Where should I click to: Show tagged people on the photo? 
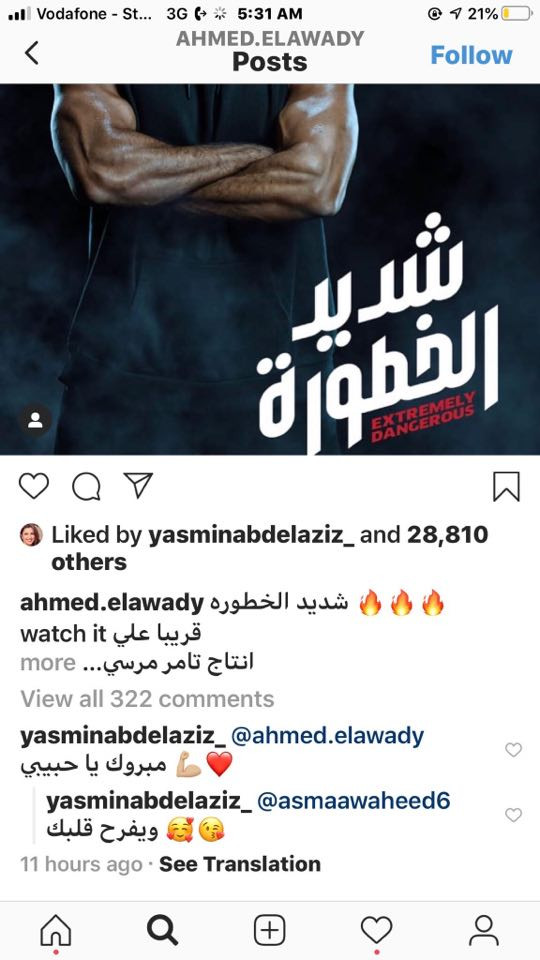click(36, 420)
